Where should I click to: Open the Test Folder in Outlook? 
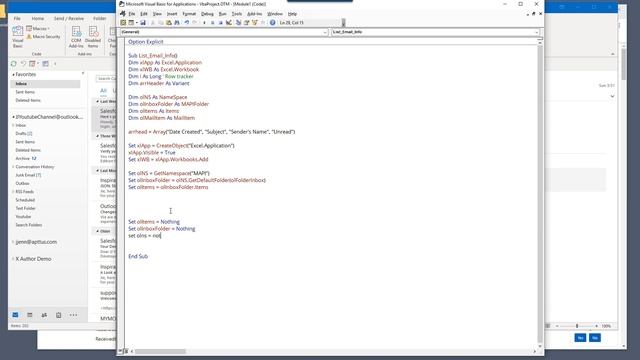(25, 209)
